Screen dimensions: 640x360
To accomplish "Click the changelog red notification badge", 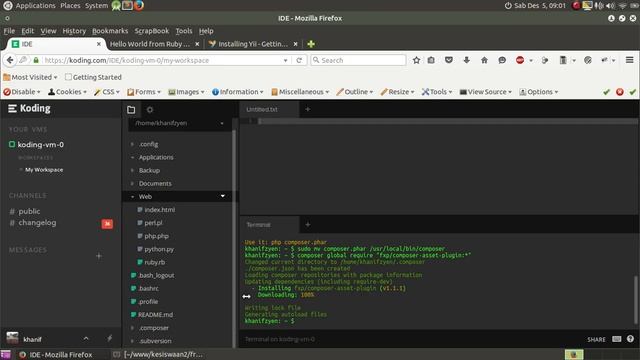I will 107,224.
